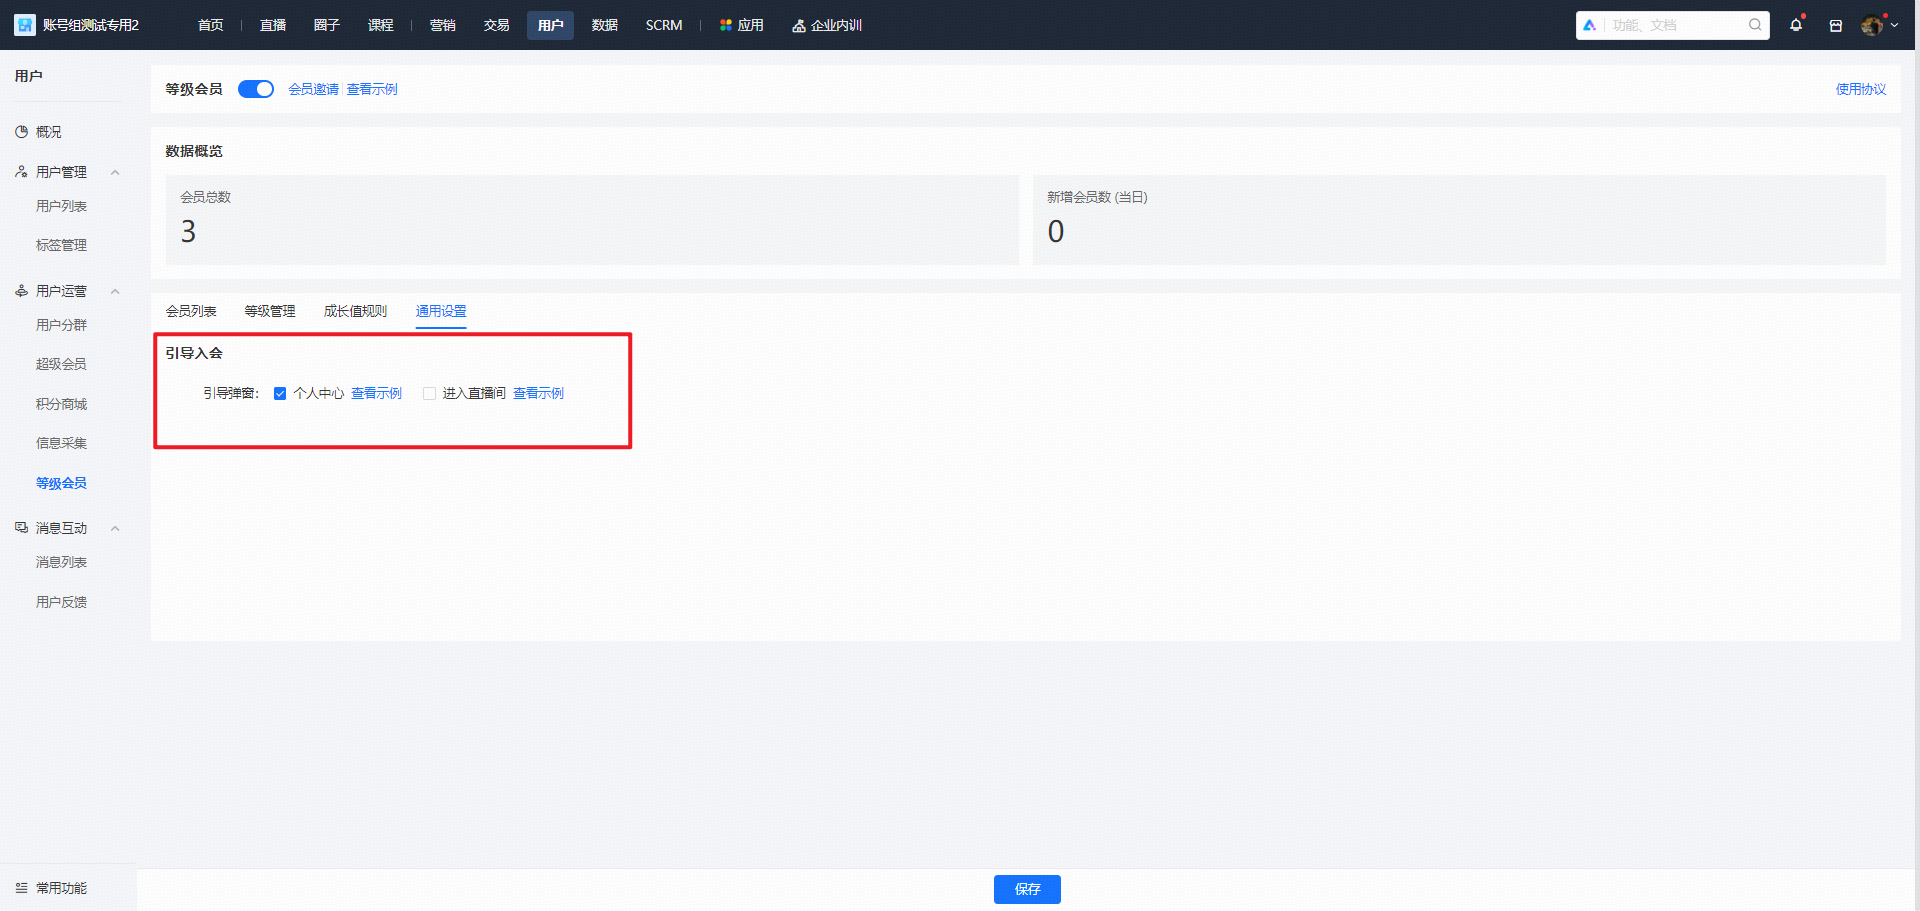Check the 进入直播间 checkbox
The width and height of the screenshot is (1920, 911).
coord(429,394)
